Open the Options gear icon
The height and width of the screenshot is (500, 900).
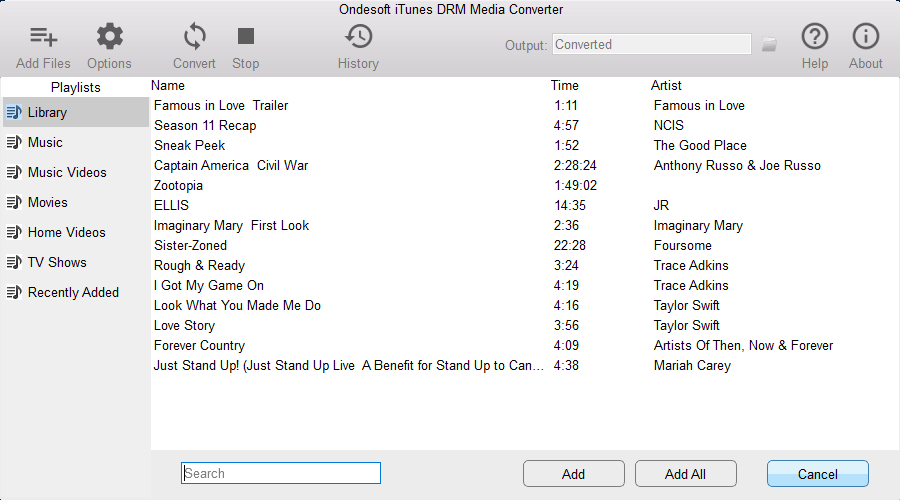pyautogui.click(x=109, y=38)
